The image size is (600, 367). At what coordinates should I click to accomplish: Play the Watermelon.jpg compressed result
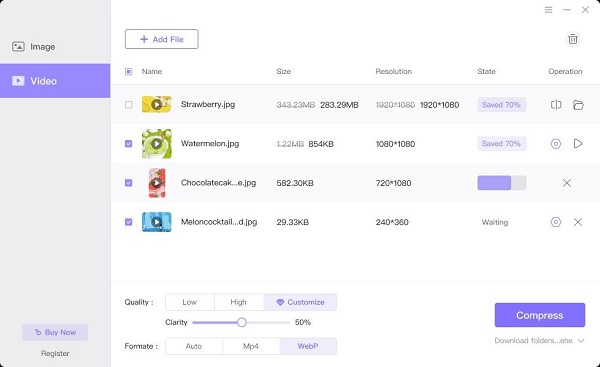[578, 144]
